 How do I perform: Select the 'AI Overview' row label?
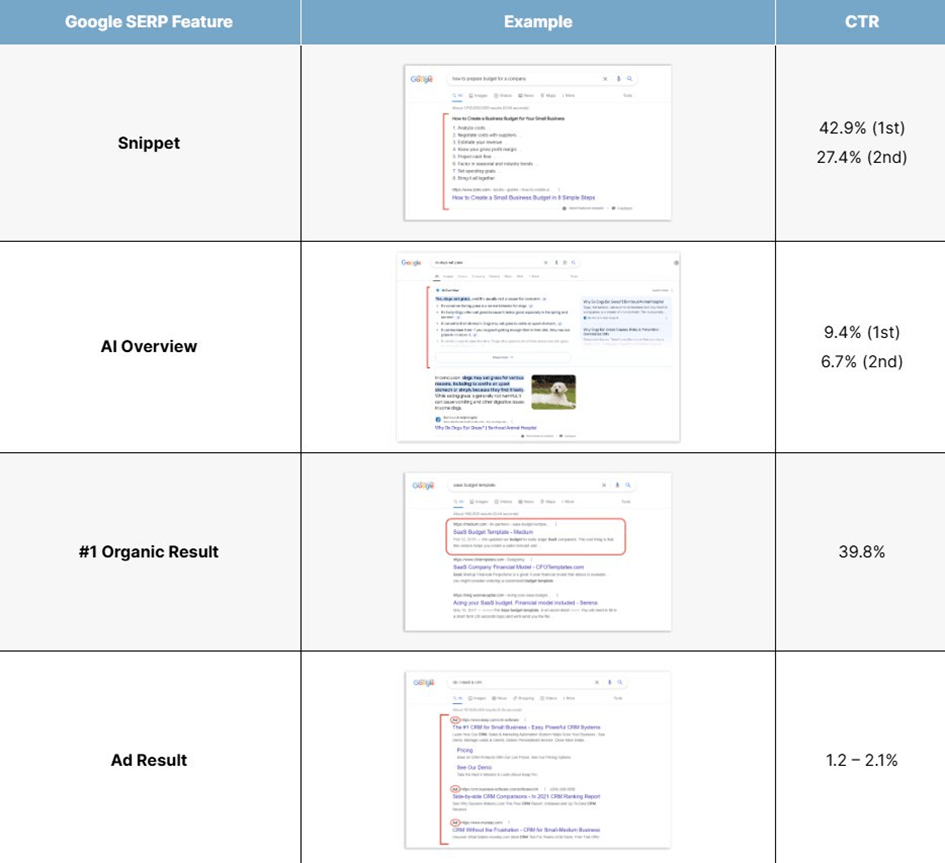[149, 347]
